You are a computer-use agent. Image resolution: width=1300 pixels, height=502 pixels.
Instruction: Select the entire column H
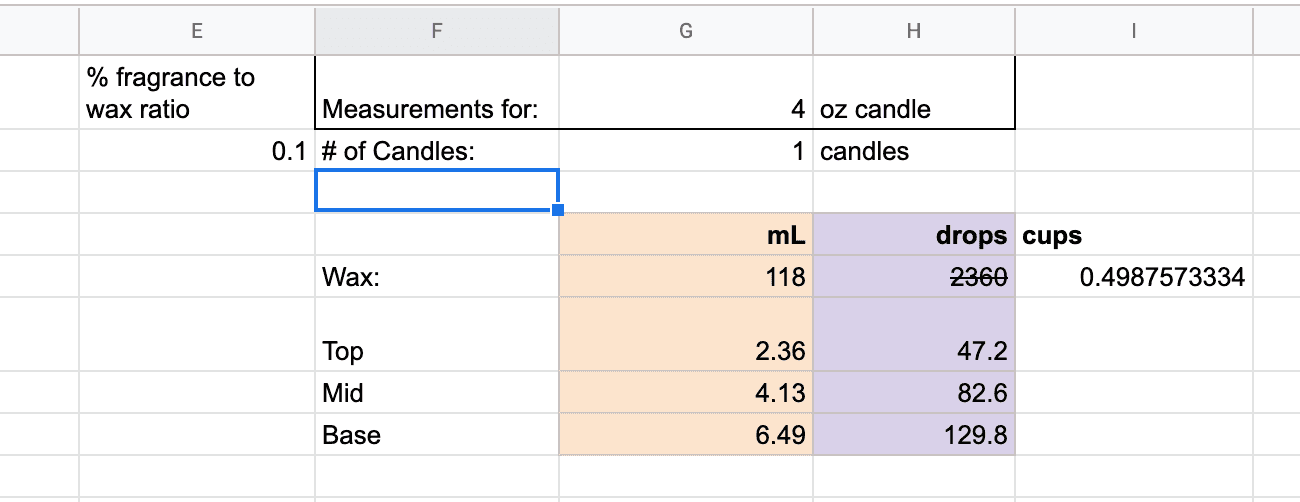point(913,31)
